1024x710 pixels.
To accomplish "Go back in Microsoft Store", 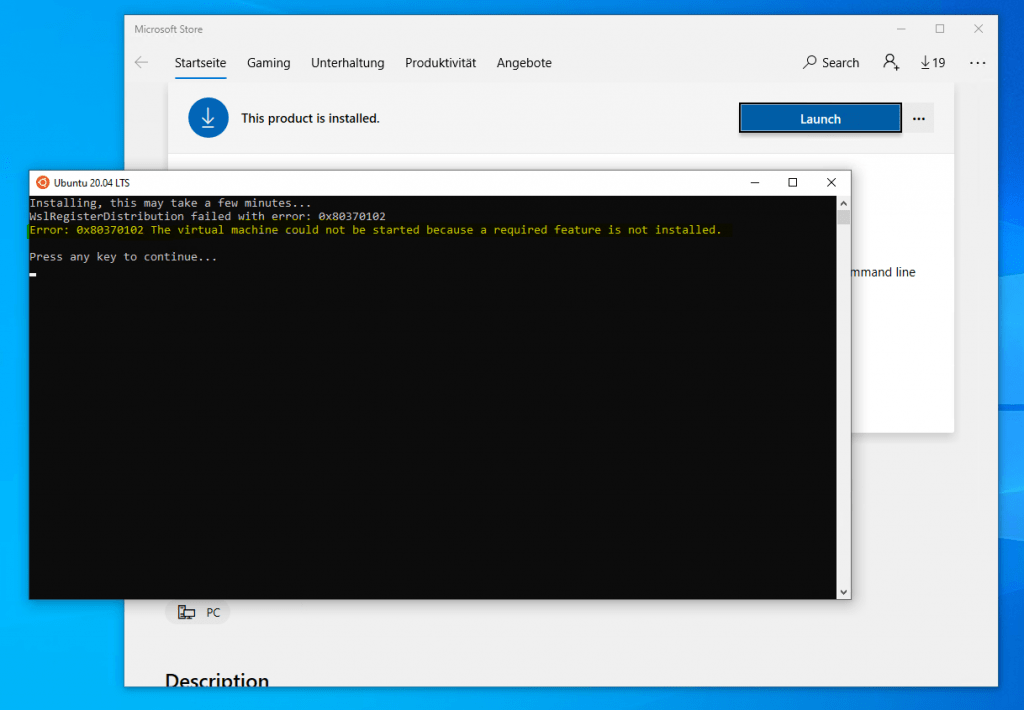I will pos(141,63).
